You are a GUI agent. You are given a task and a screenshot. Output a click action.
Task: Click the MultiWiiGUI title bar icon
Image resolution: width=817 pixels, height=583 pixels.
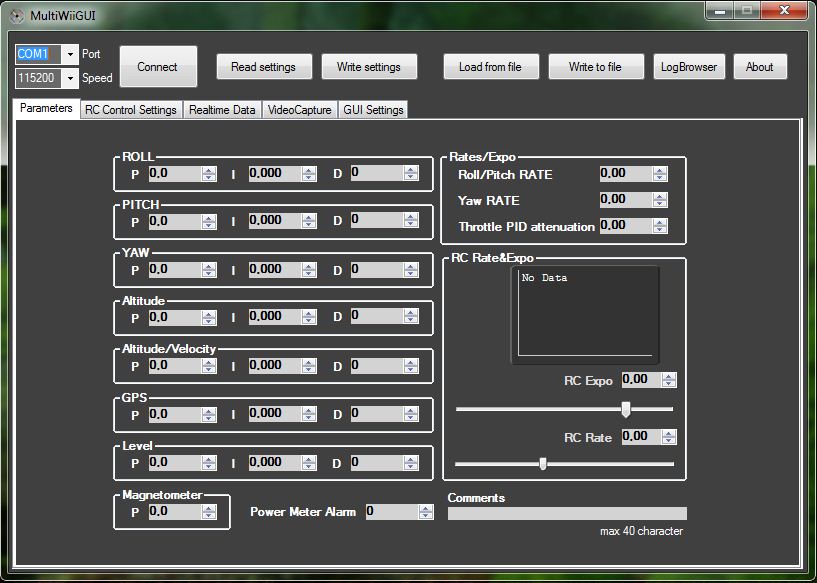tap(17, 16)
